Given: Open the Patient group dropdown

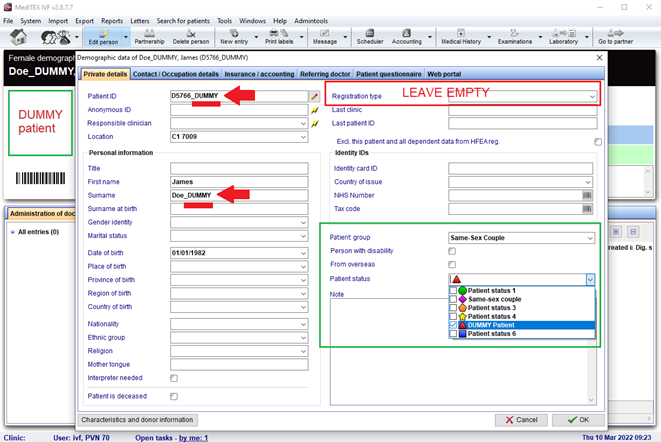Looking at the screenshot, I should [590, 238].
